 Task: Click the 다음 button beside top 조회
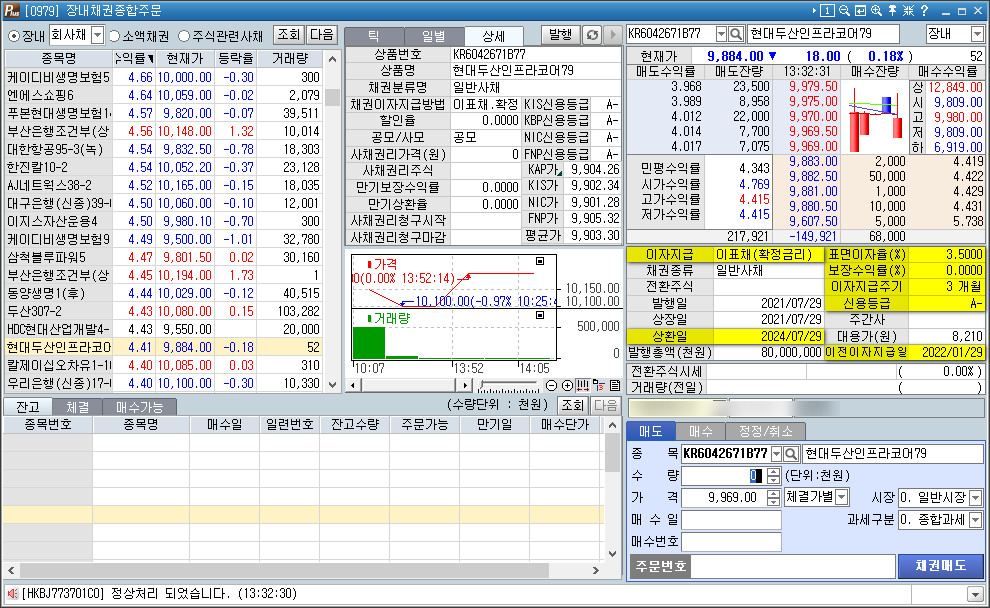(x=322, y=35)
